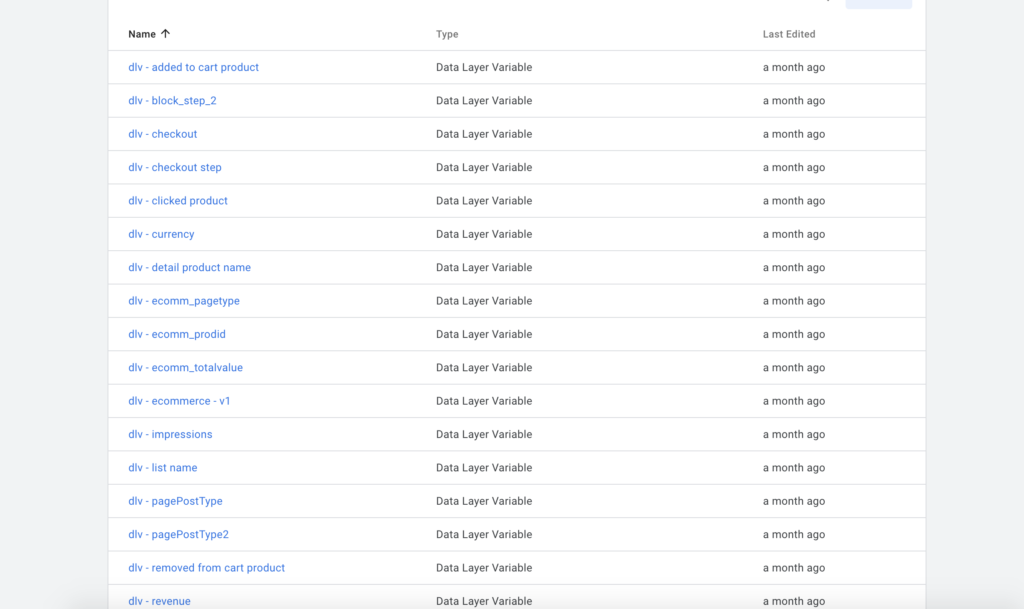Open dlv - removed from cart product

coord(206,568)
